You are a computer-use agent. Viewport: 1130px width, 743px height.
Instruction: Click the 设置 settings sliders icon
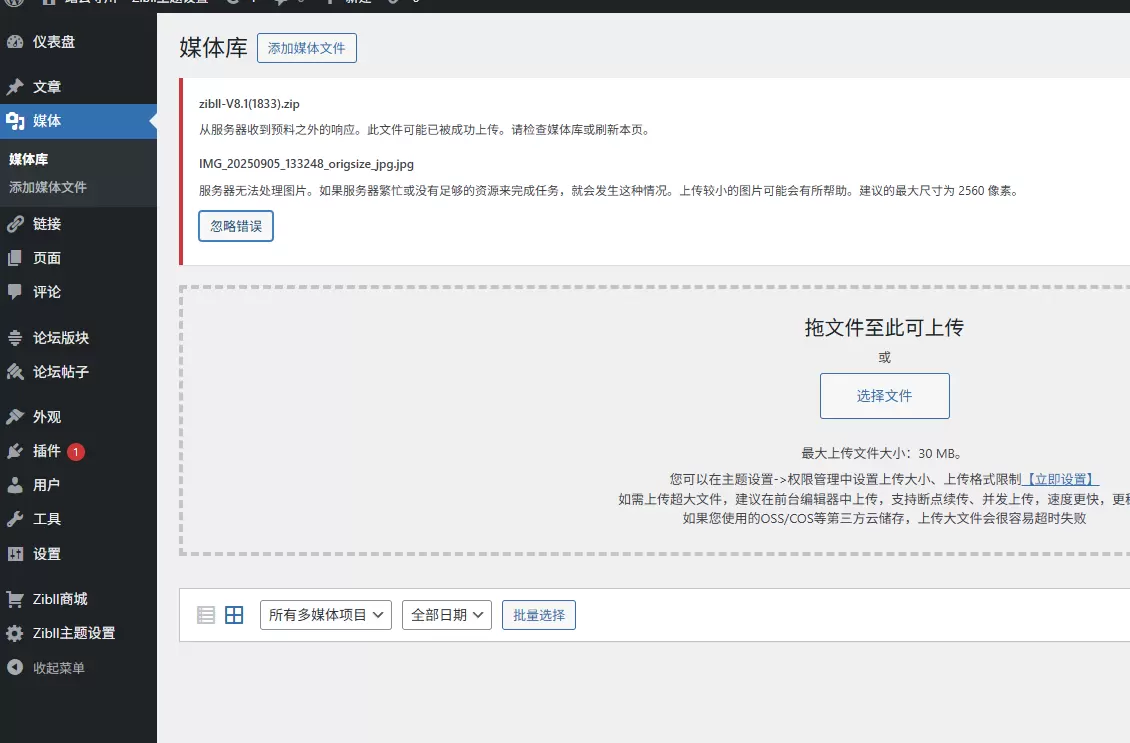coord(15,553)
